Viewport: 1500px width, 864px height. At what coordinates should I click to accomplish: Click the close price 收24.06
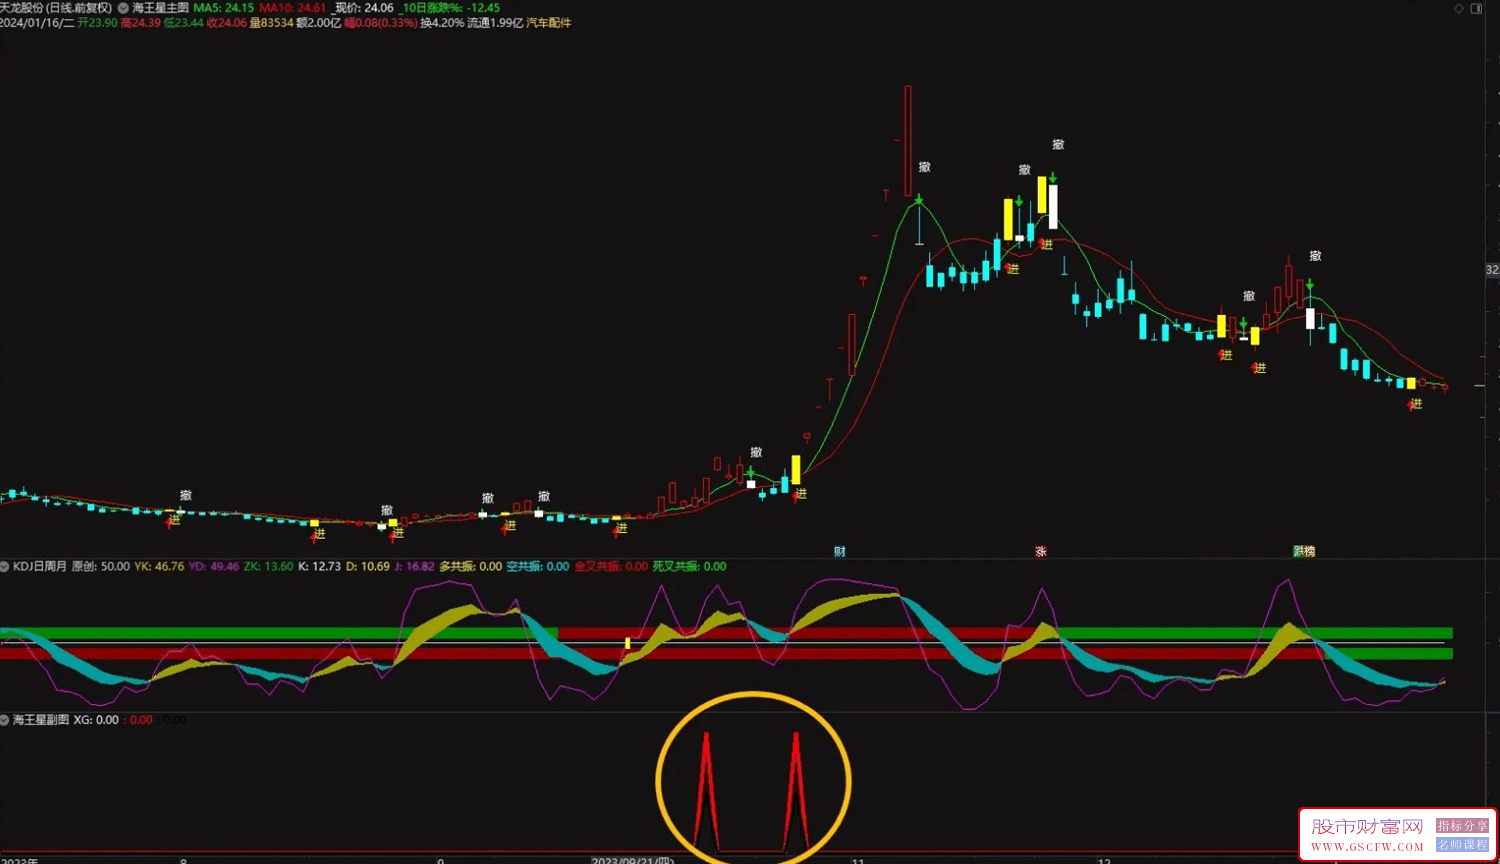pos(227,22)
